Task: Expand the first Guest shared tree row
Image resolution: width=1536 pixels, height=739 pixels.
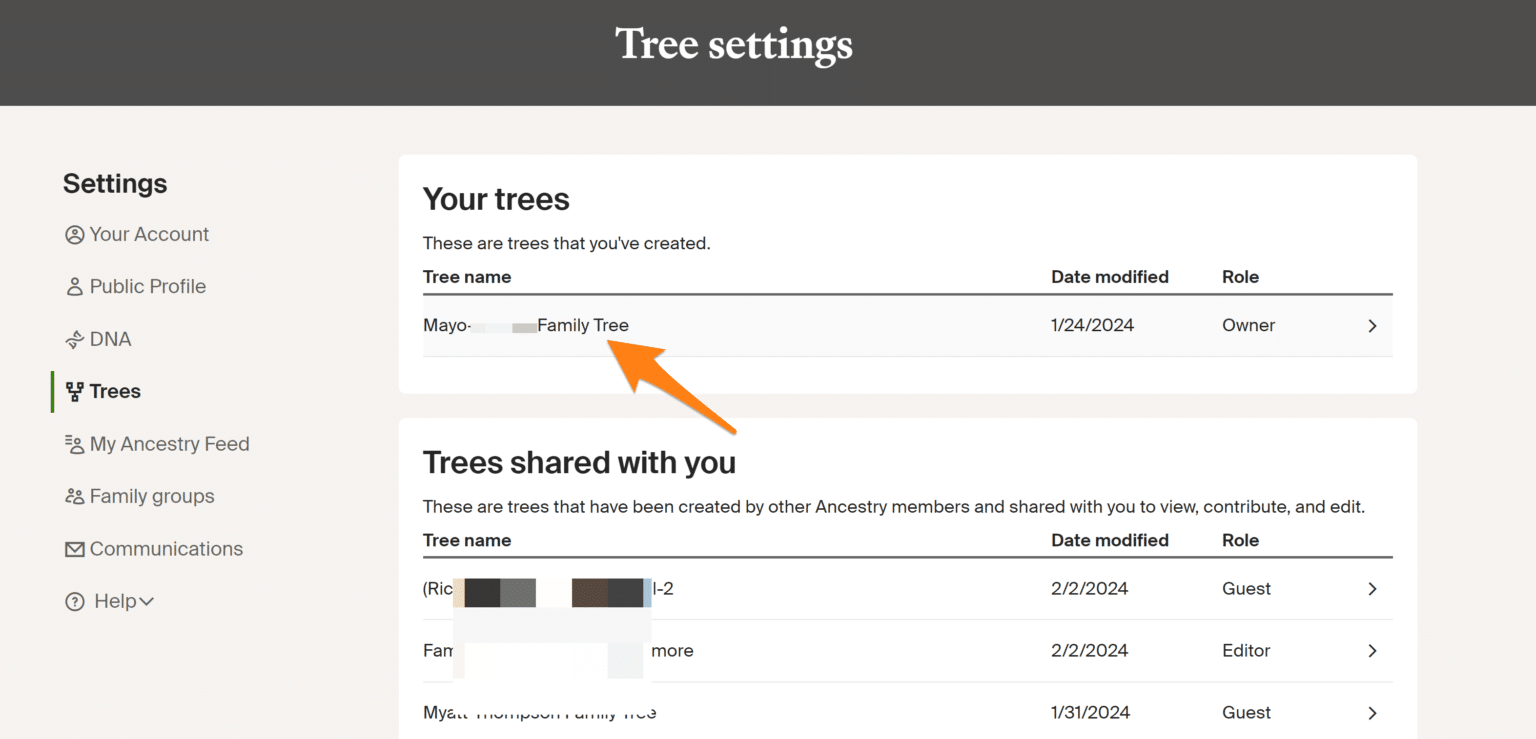Action: pyautogui.click(x=1372, y=589)
